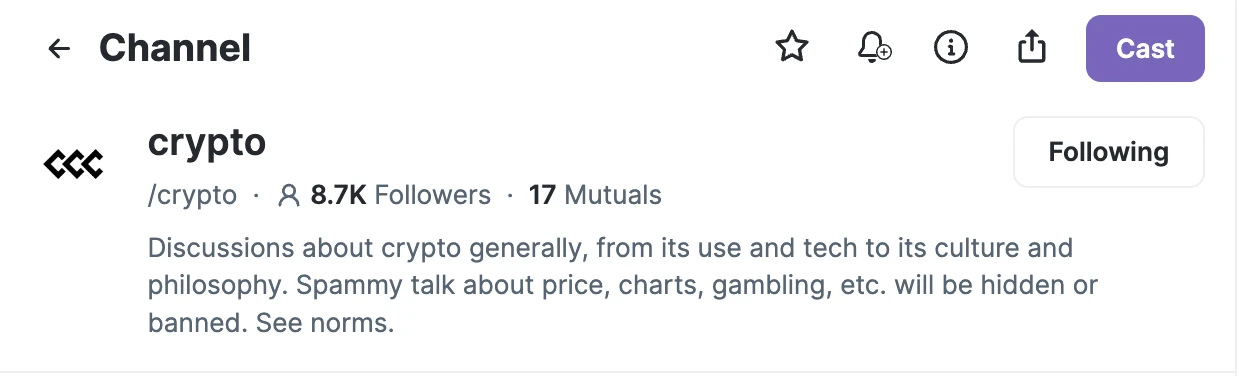This screenshot has width=1242, height=376.
Task: Favorite the channel with the star icon
Action: point(792,47)
